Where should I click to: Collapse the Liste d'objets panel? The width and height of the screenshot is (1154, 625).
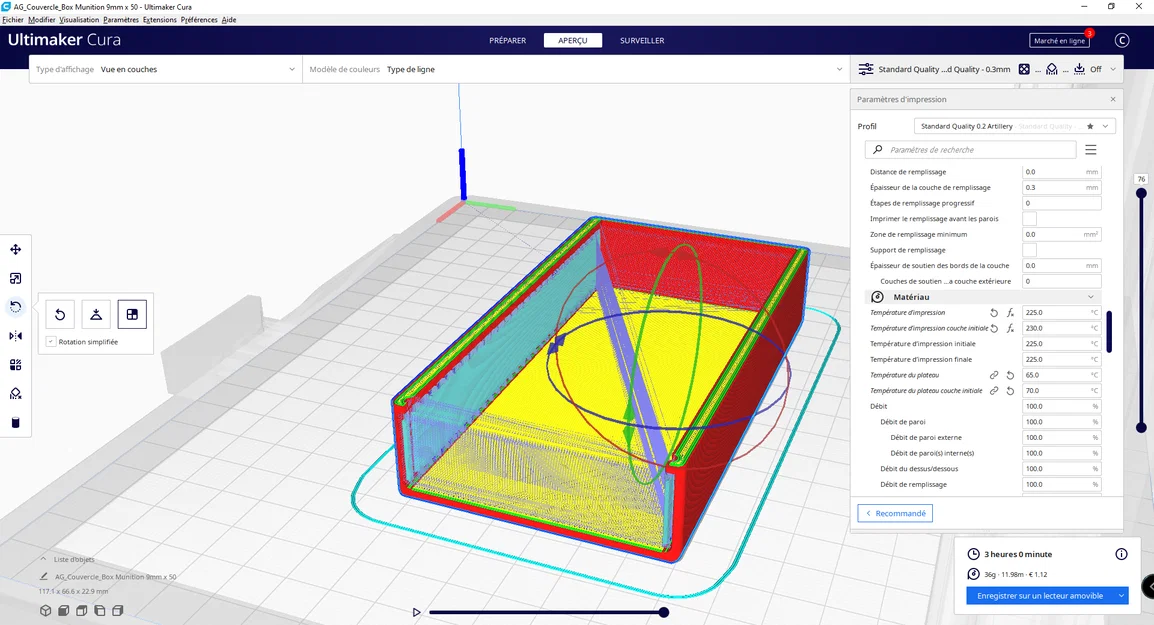click(x=43, y=559)
